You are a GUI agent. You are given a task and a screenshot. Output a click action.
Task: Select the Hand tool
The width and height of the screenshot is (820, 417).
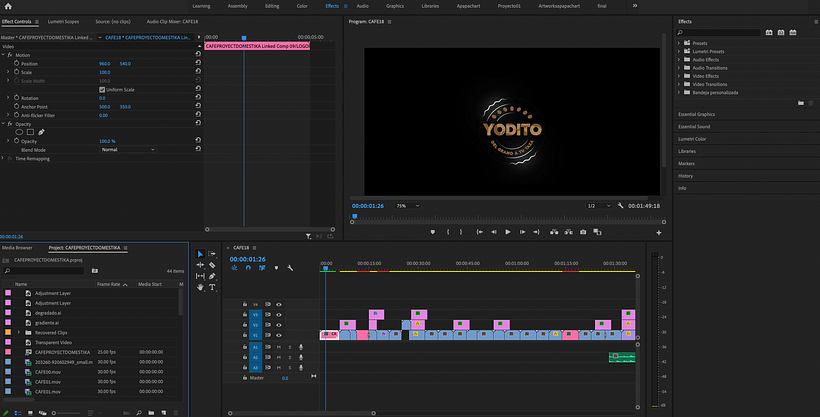coord(200,287)
